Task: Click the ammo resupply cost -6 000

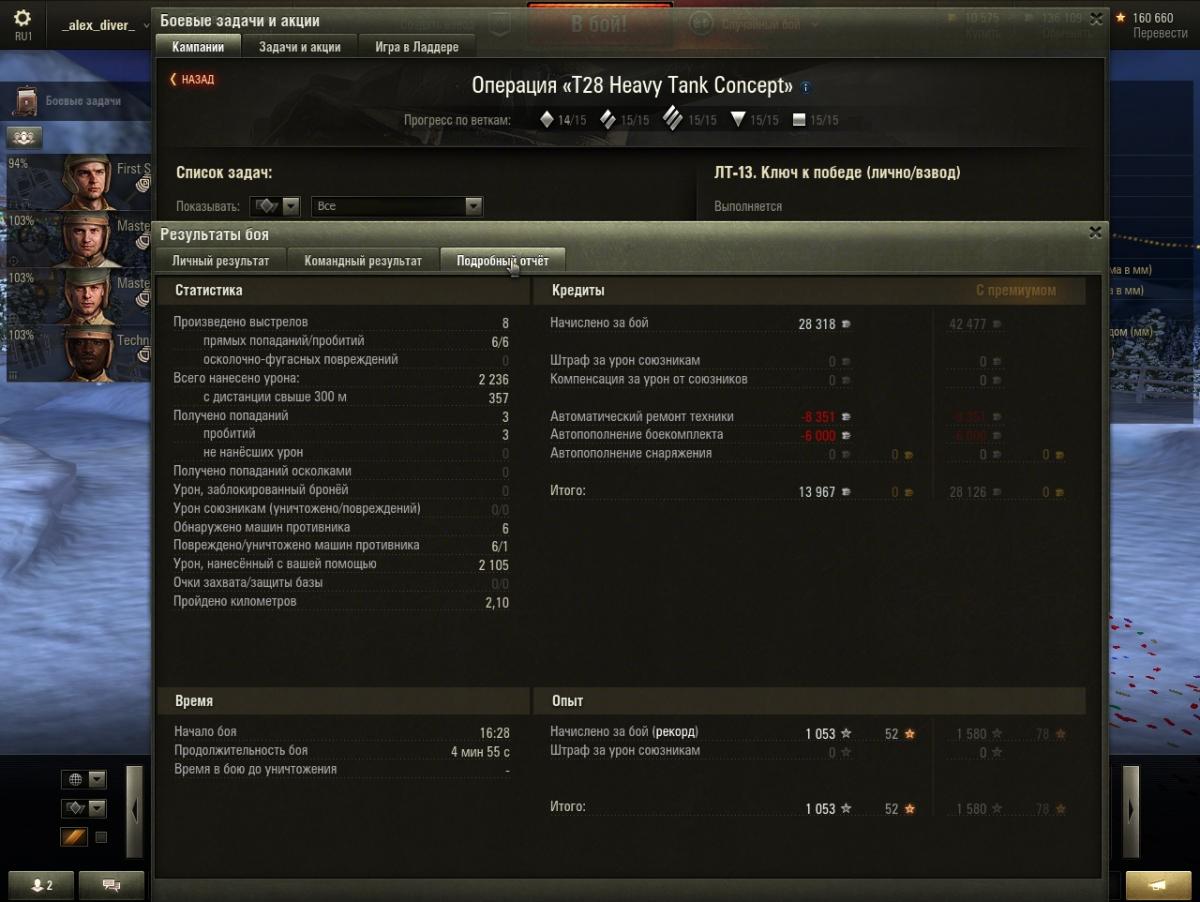Action: [x=817, y=436]
